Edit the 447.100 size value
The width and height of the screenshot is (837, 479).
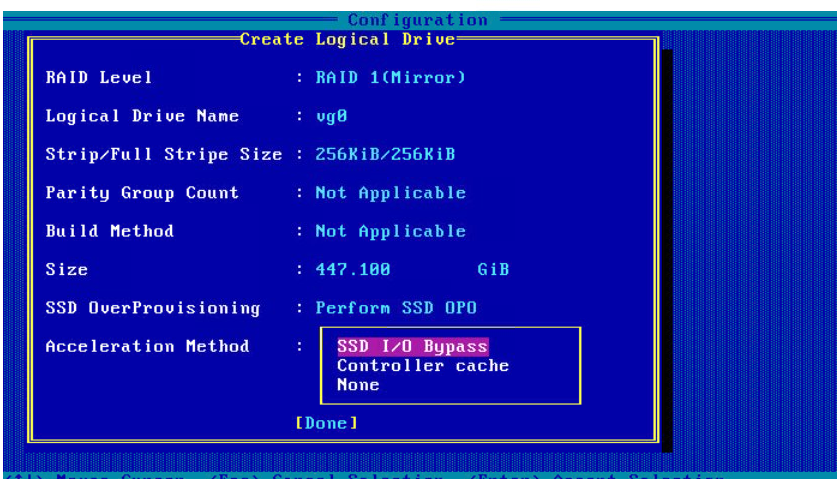(x=353, y=270)
